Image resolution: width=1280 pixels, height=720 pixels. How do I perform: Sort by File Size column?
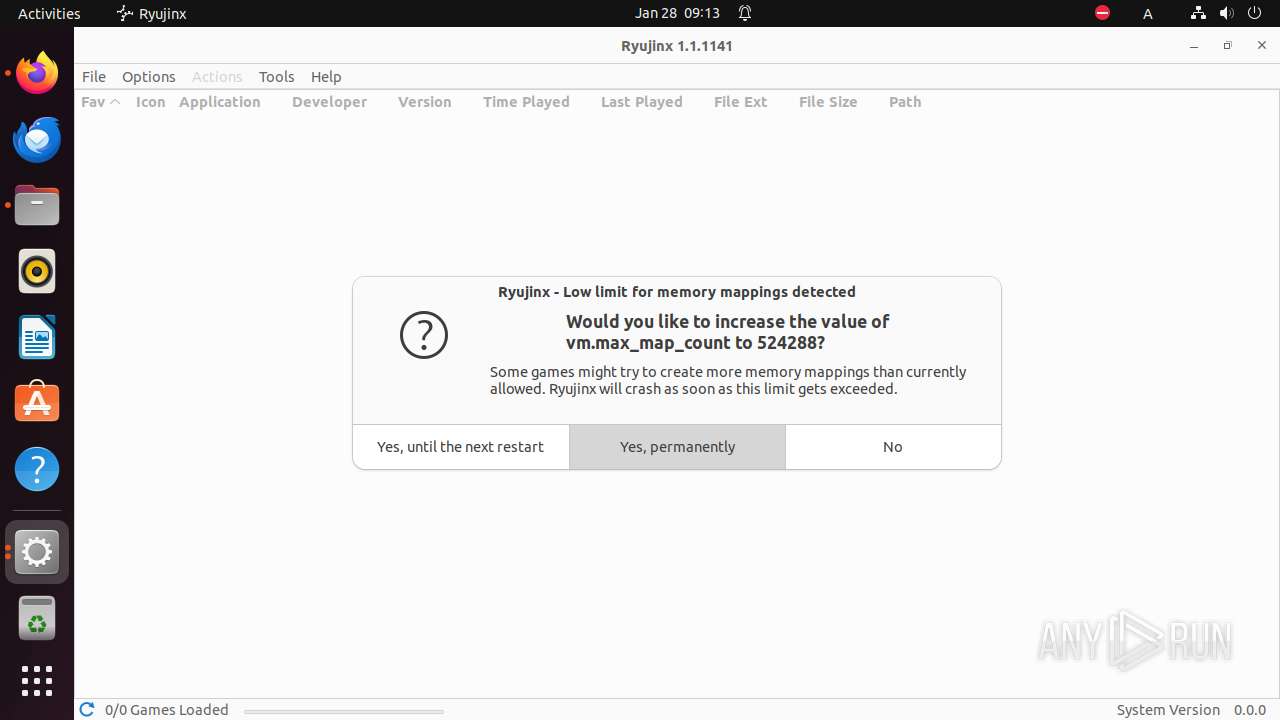[x=828, y=102]
